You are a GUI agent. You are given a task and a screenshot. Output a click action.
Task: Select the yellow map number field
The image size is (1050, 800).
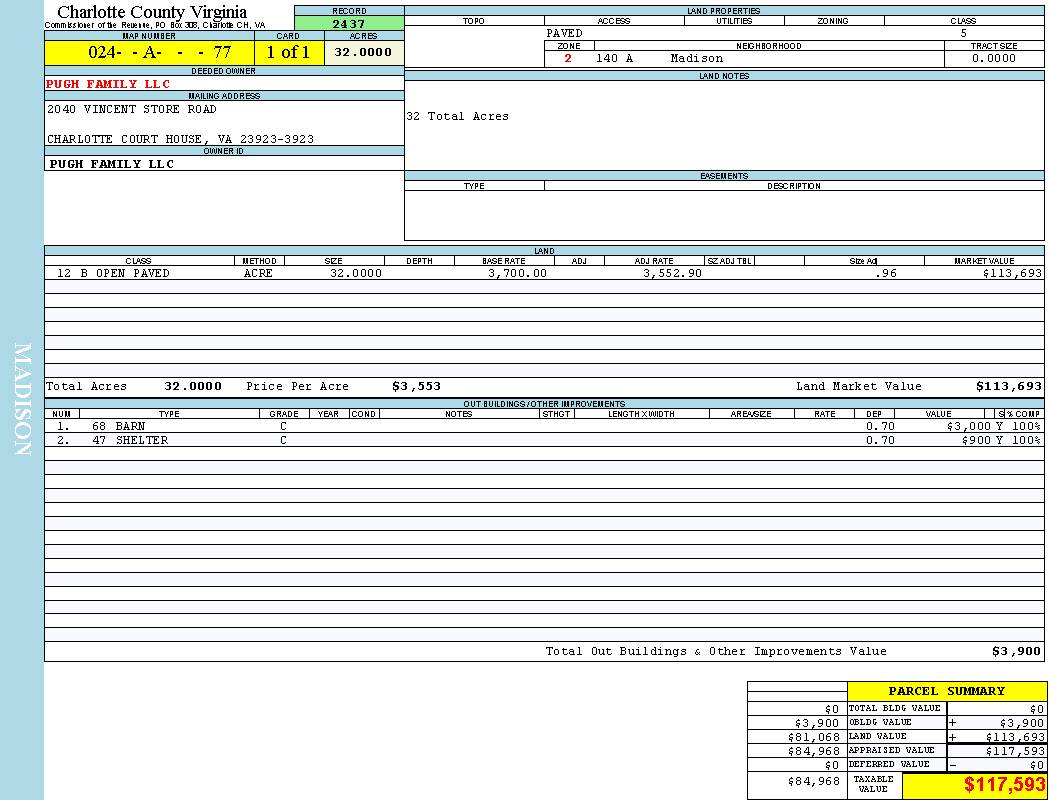click(149, 53)
